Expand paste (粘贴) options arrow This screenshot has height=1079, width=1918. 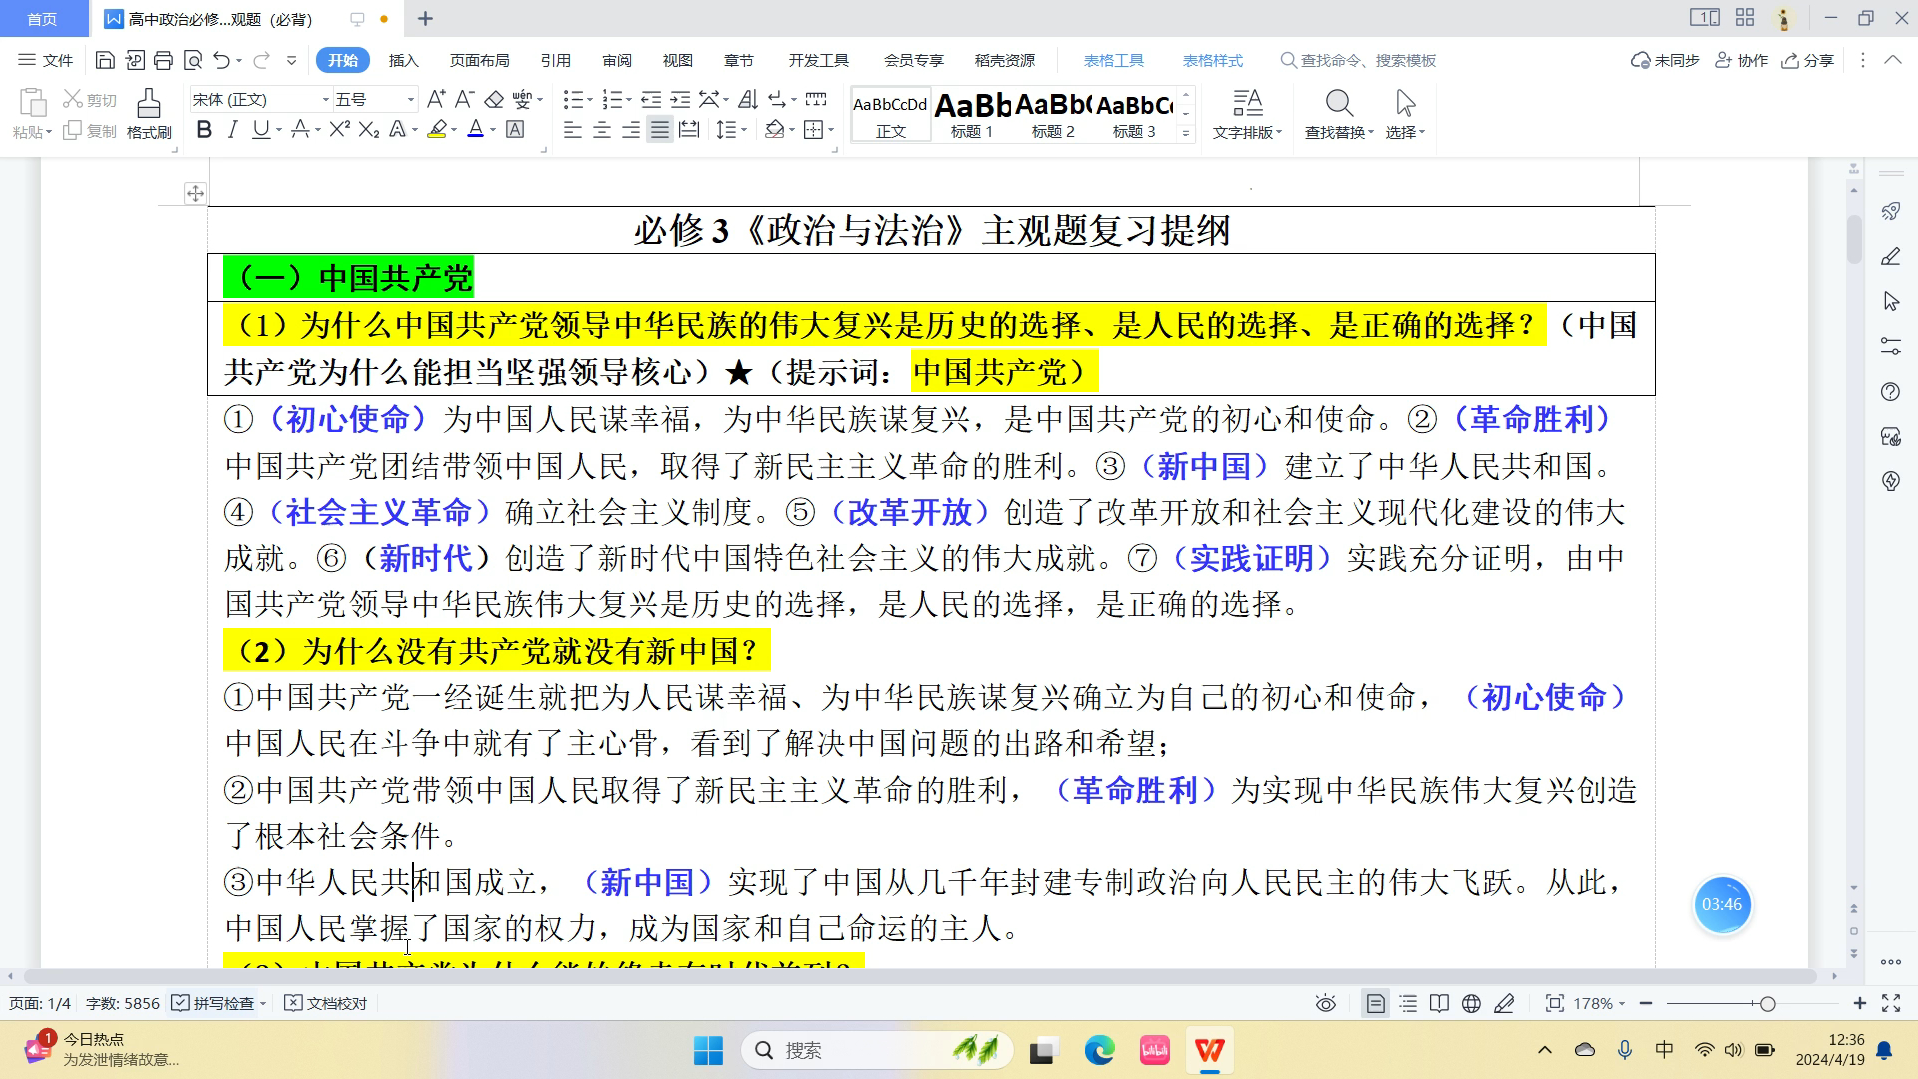(x=48, y=133)
